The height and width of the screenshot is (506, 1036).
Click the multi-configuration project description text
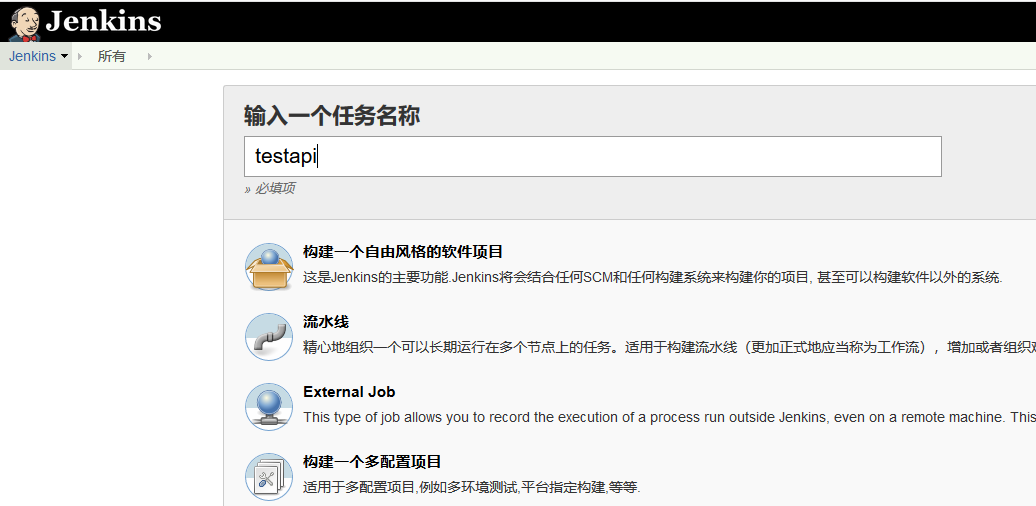471,487
